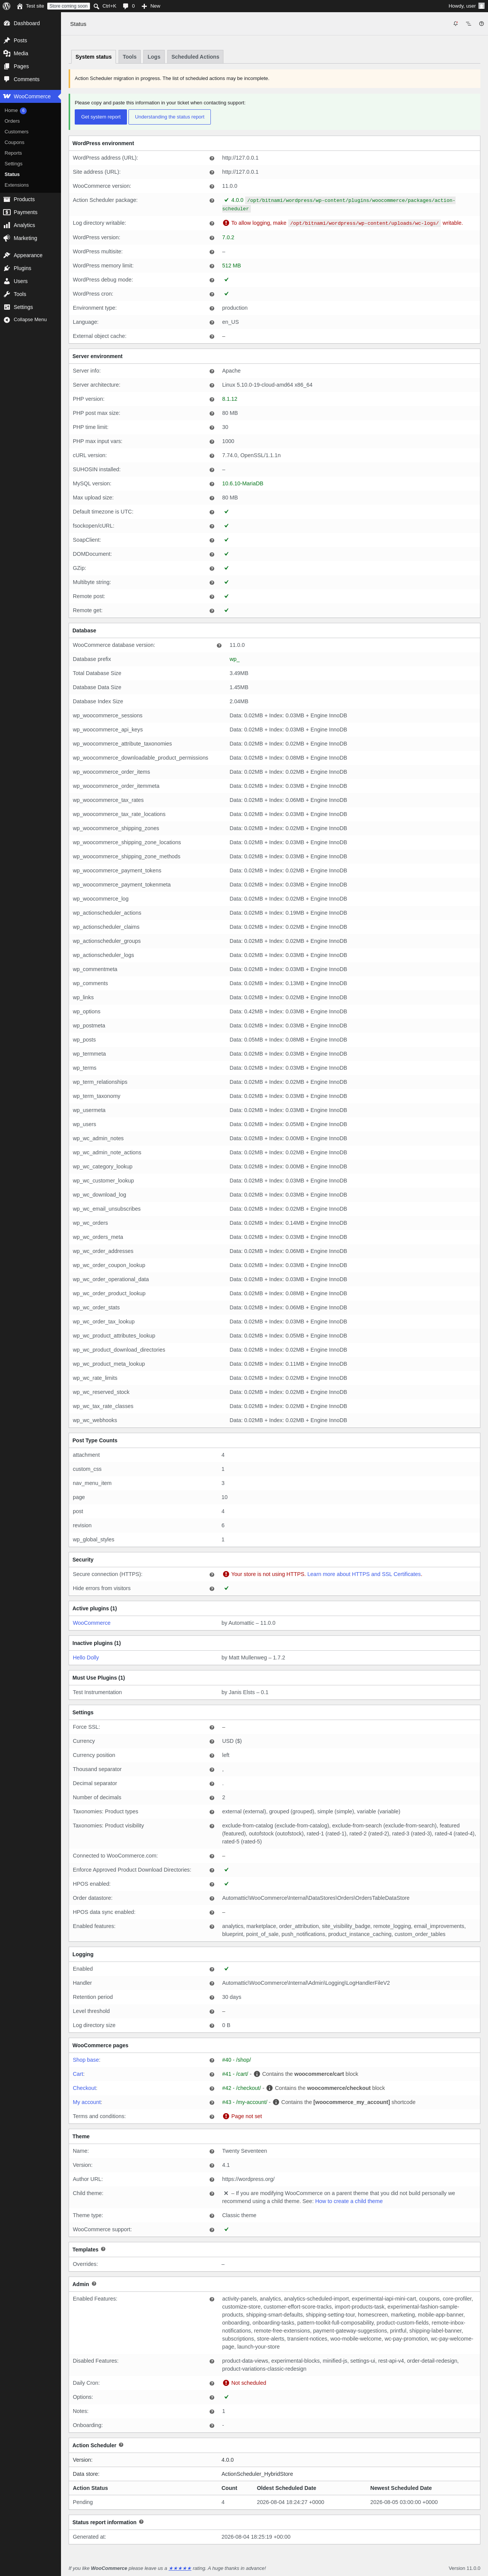Click the Comments icon in the sidebar
Image resolution: width=488 pixels, height=2576 pixels.
[x=7, y=79]
